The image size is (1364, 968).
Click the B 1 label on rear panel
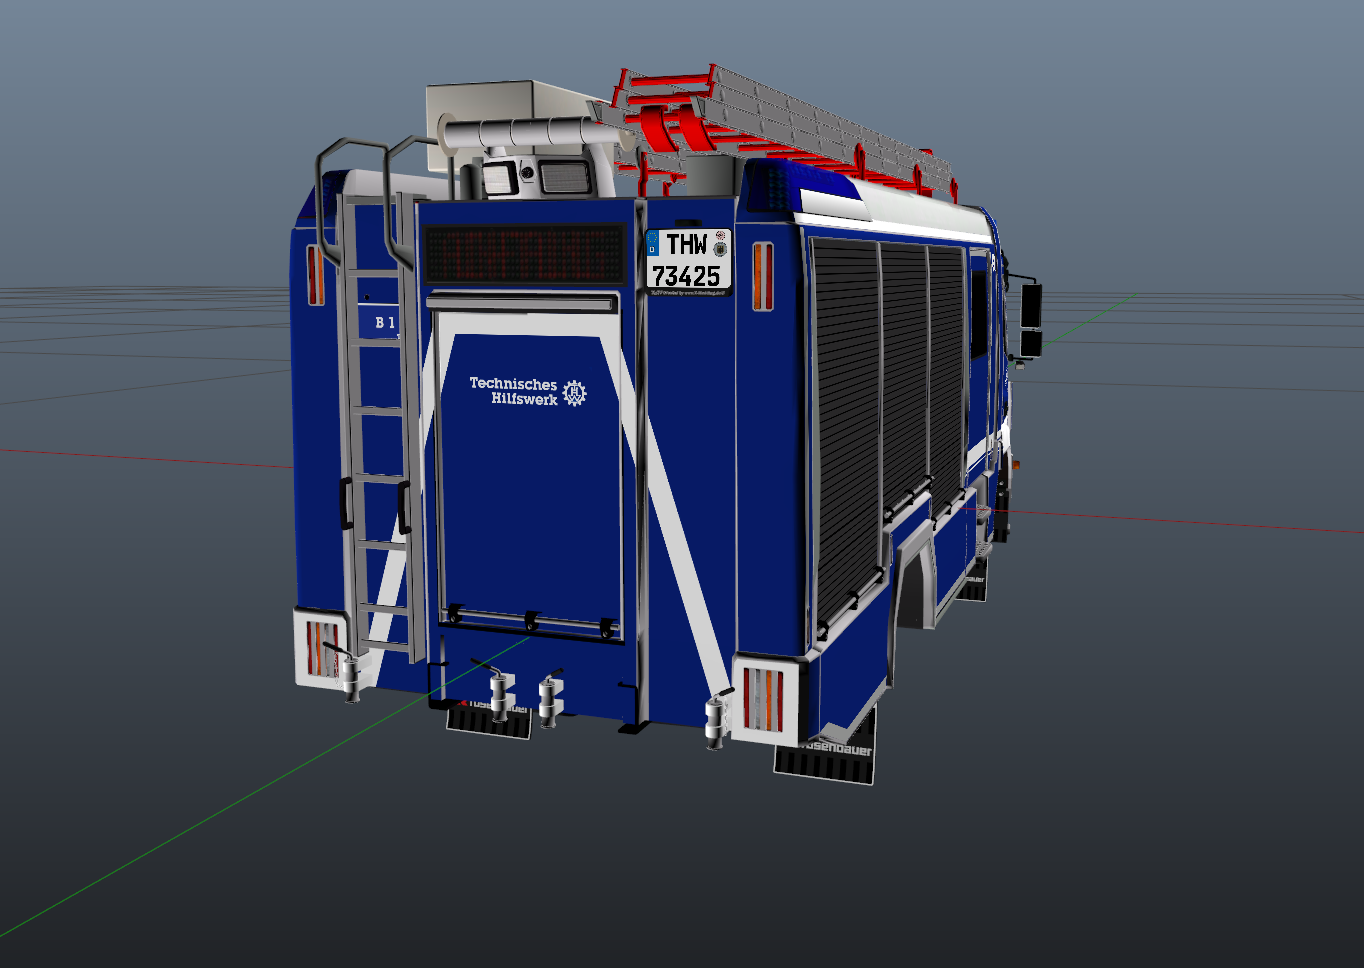point(385,323)
